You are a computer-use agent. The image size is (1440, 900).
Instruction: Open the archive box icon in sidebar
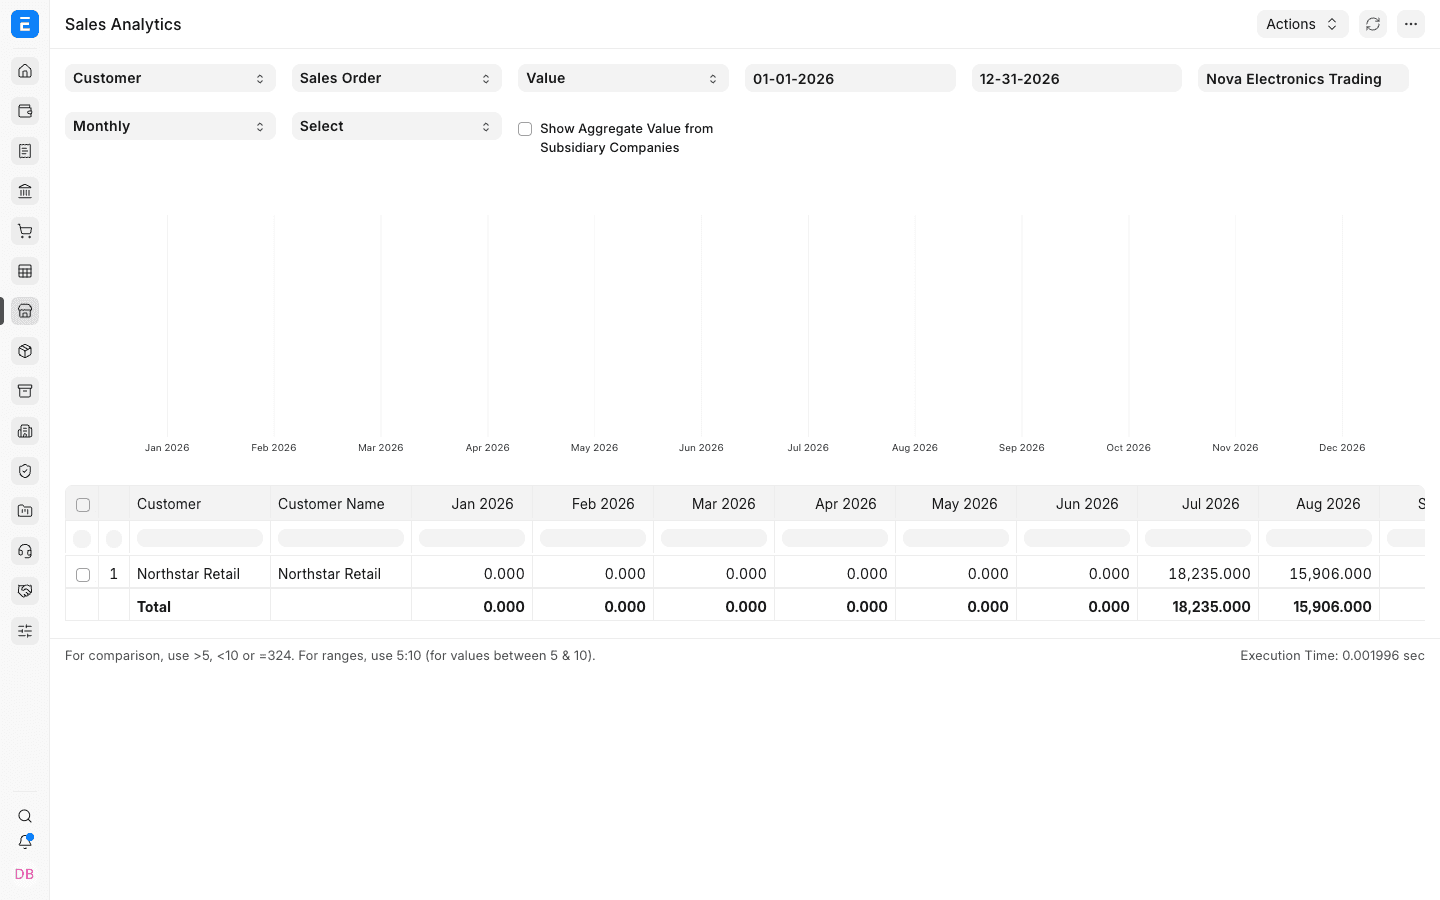25,391
